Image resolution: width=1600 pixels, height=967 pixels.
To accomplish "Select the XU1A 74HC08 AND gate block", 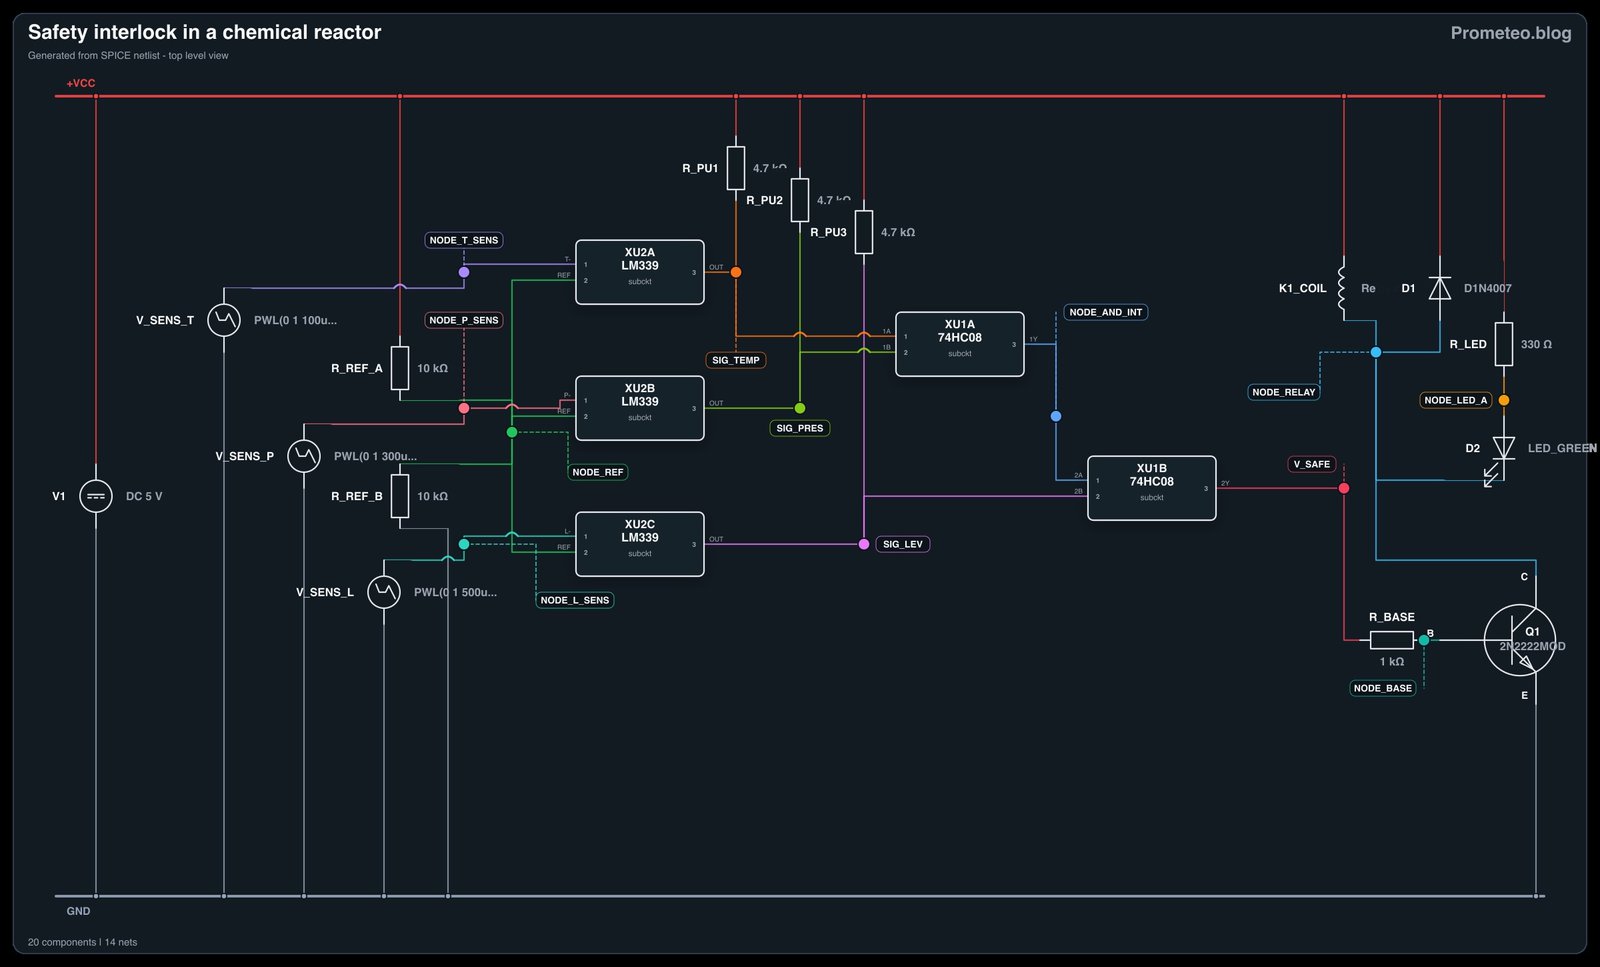I will pos(960,344).
